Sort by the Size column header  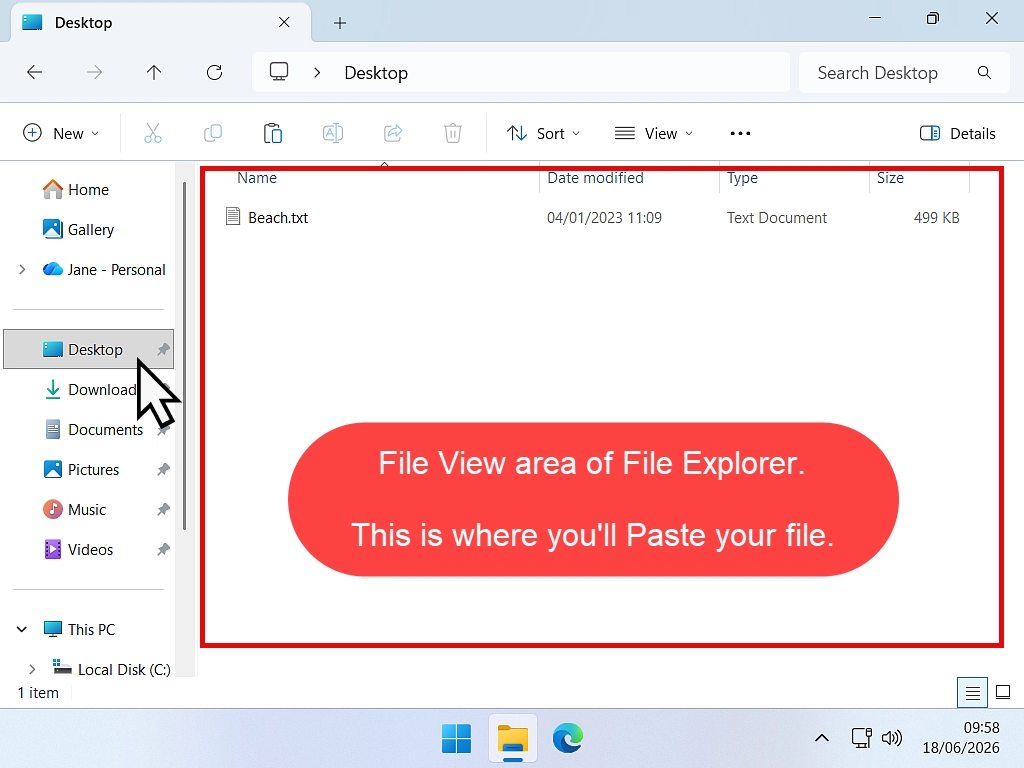[890, 178]
